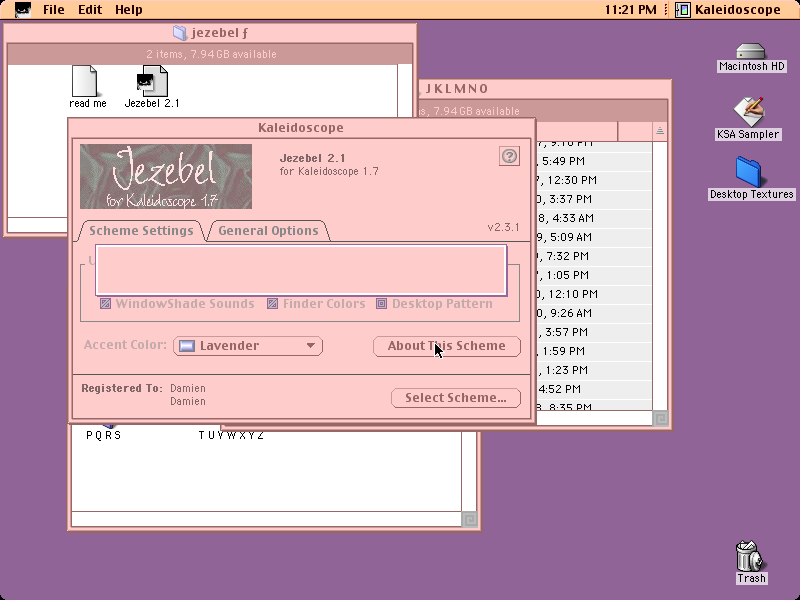Select the row ending in 3:57 PM
Image resolution: width=800 pixels, height=600 pixels.
click(593, 332)
